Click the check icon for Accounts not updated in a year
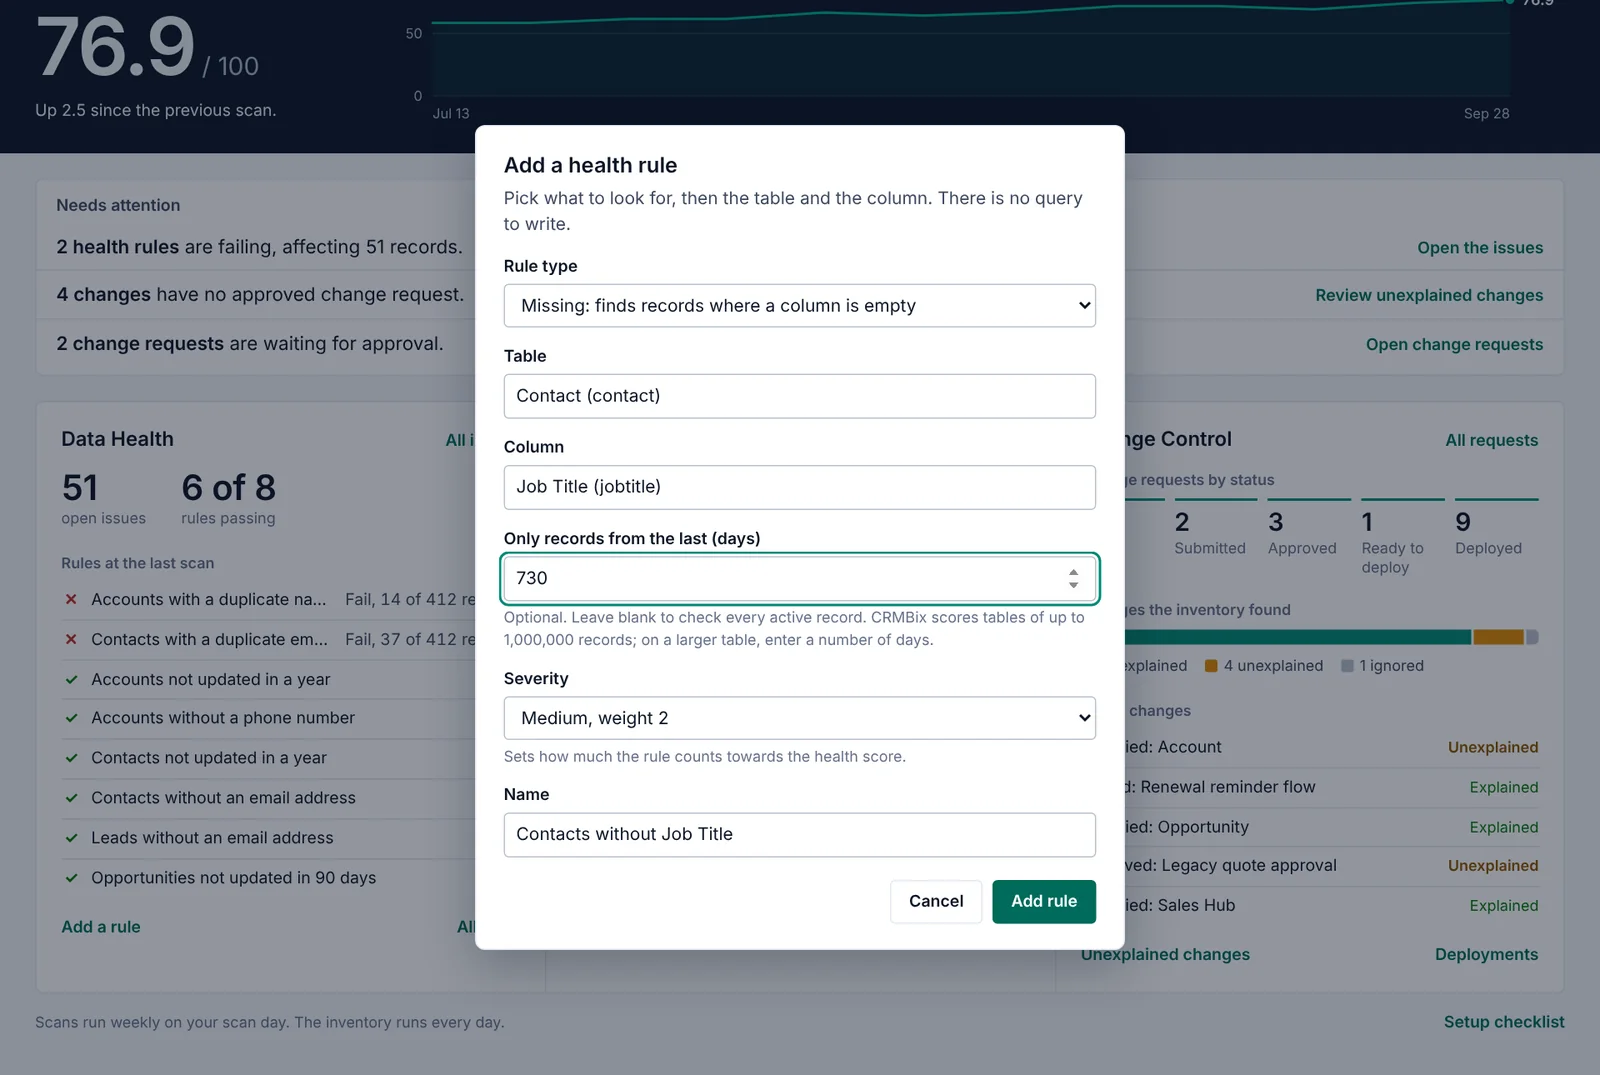The height and width of the screenshot is (1075, 1600). pos(71,679)
